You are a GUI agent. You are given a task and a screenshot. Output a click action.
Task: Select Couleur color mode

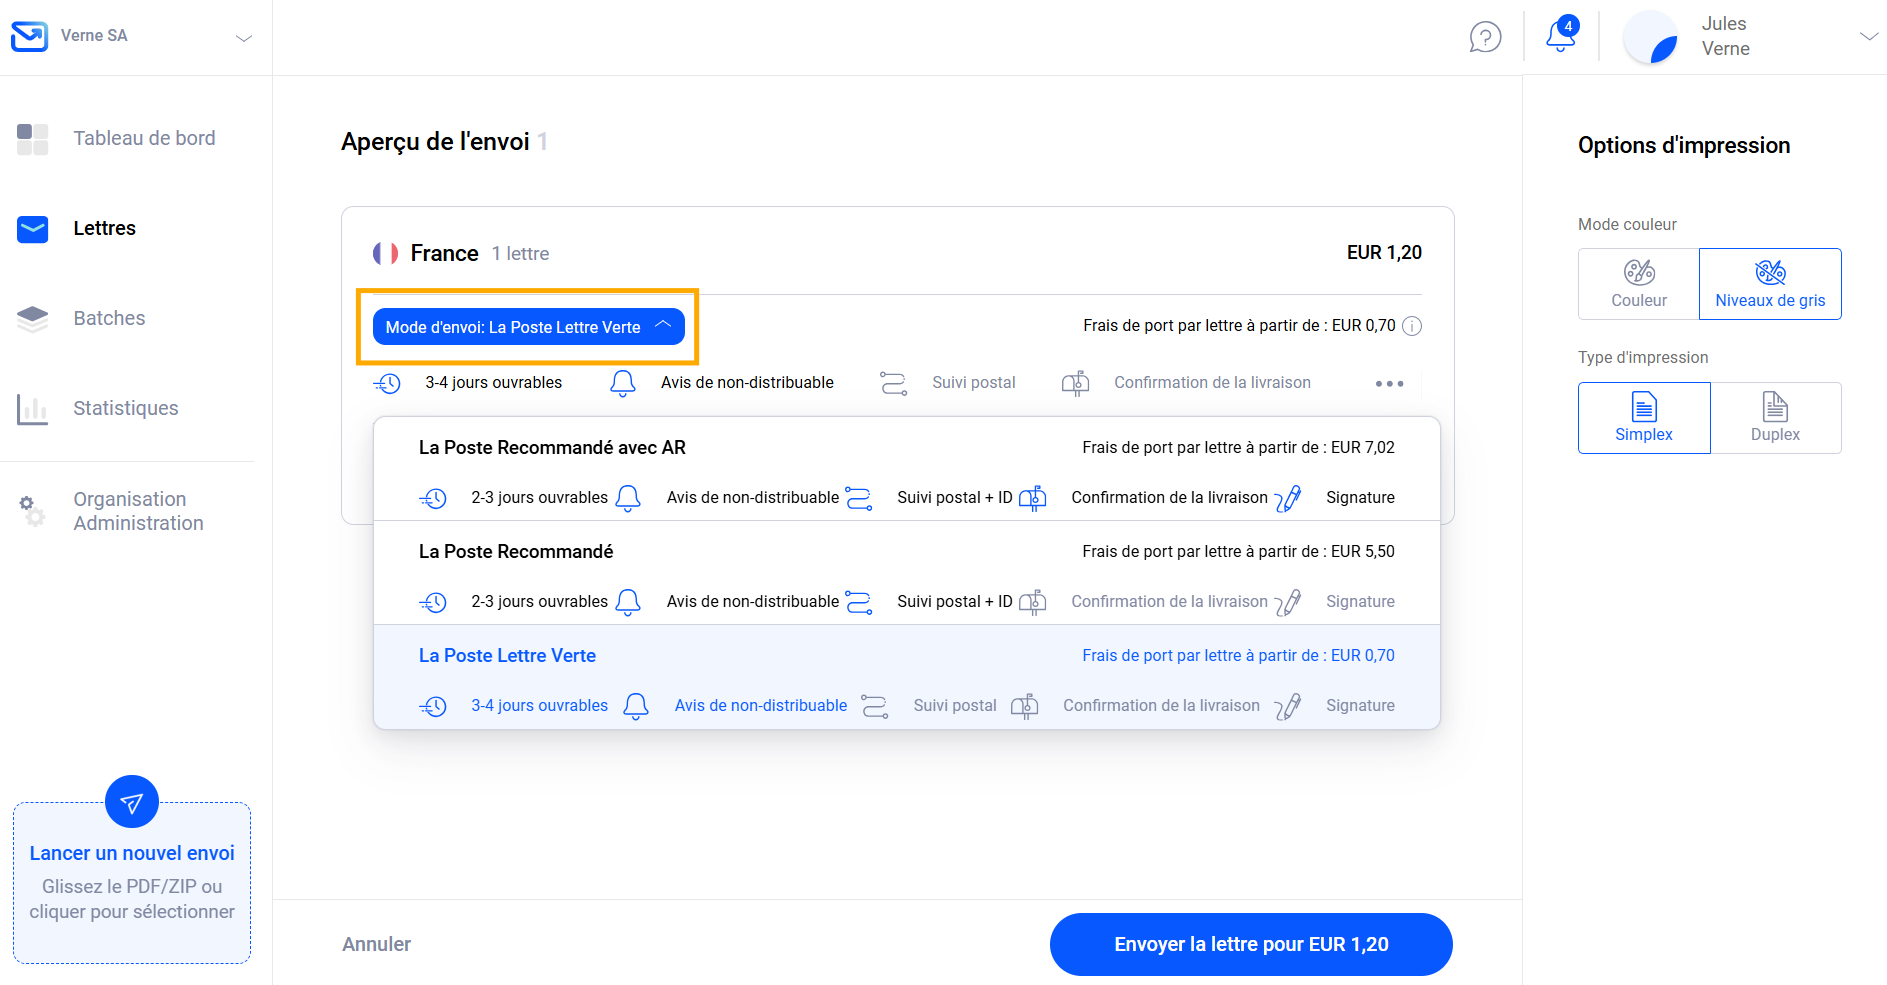pos(1638,284)
